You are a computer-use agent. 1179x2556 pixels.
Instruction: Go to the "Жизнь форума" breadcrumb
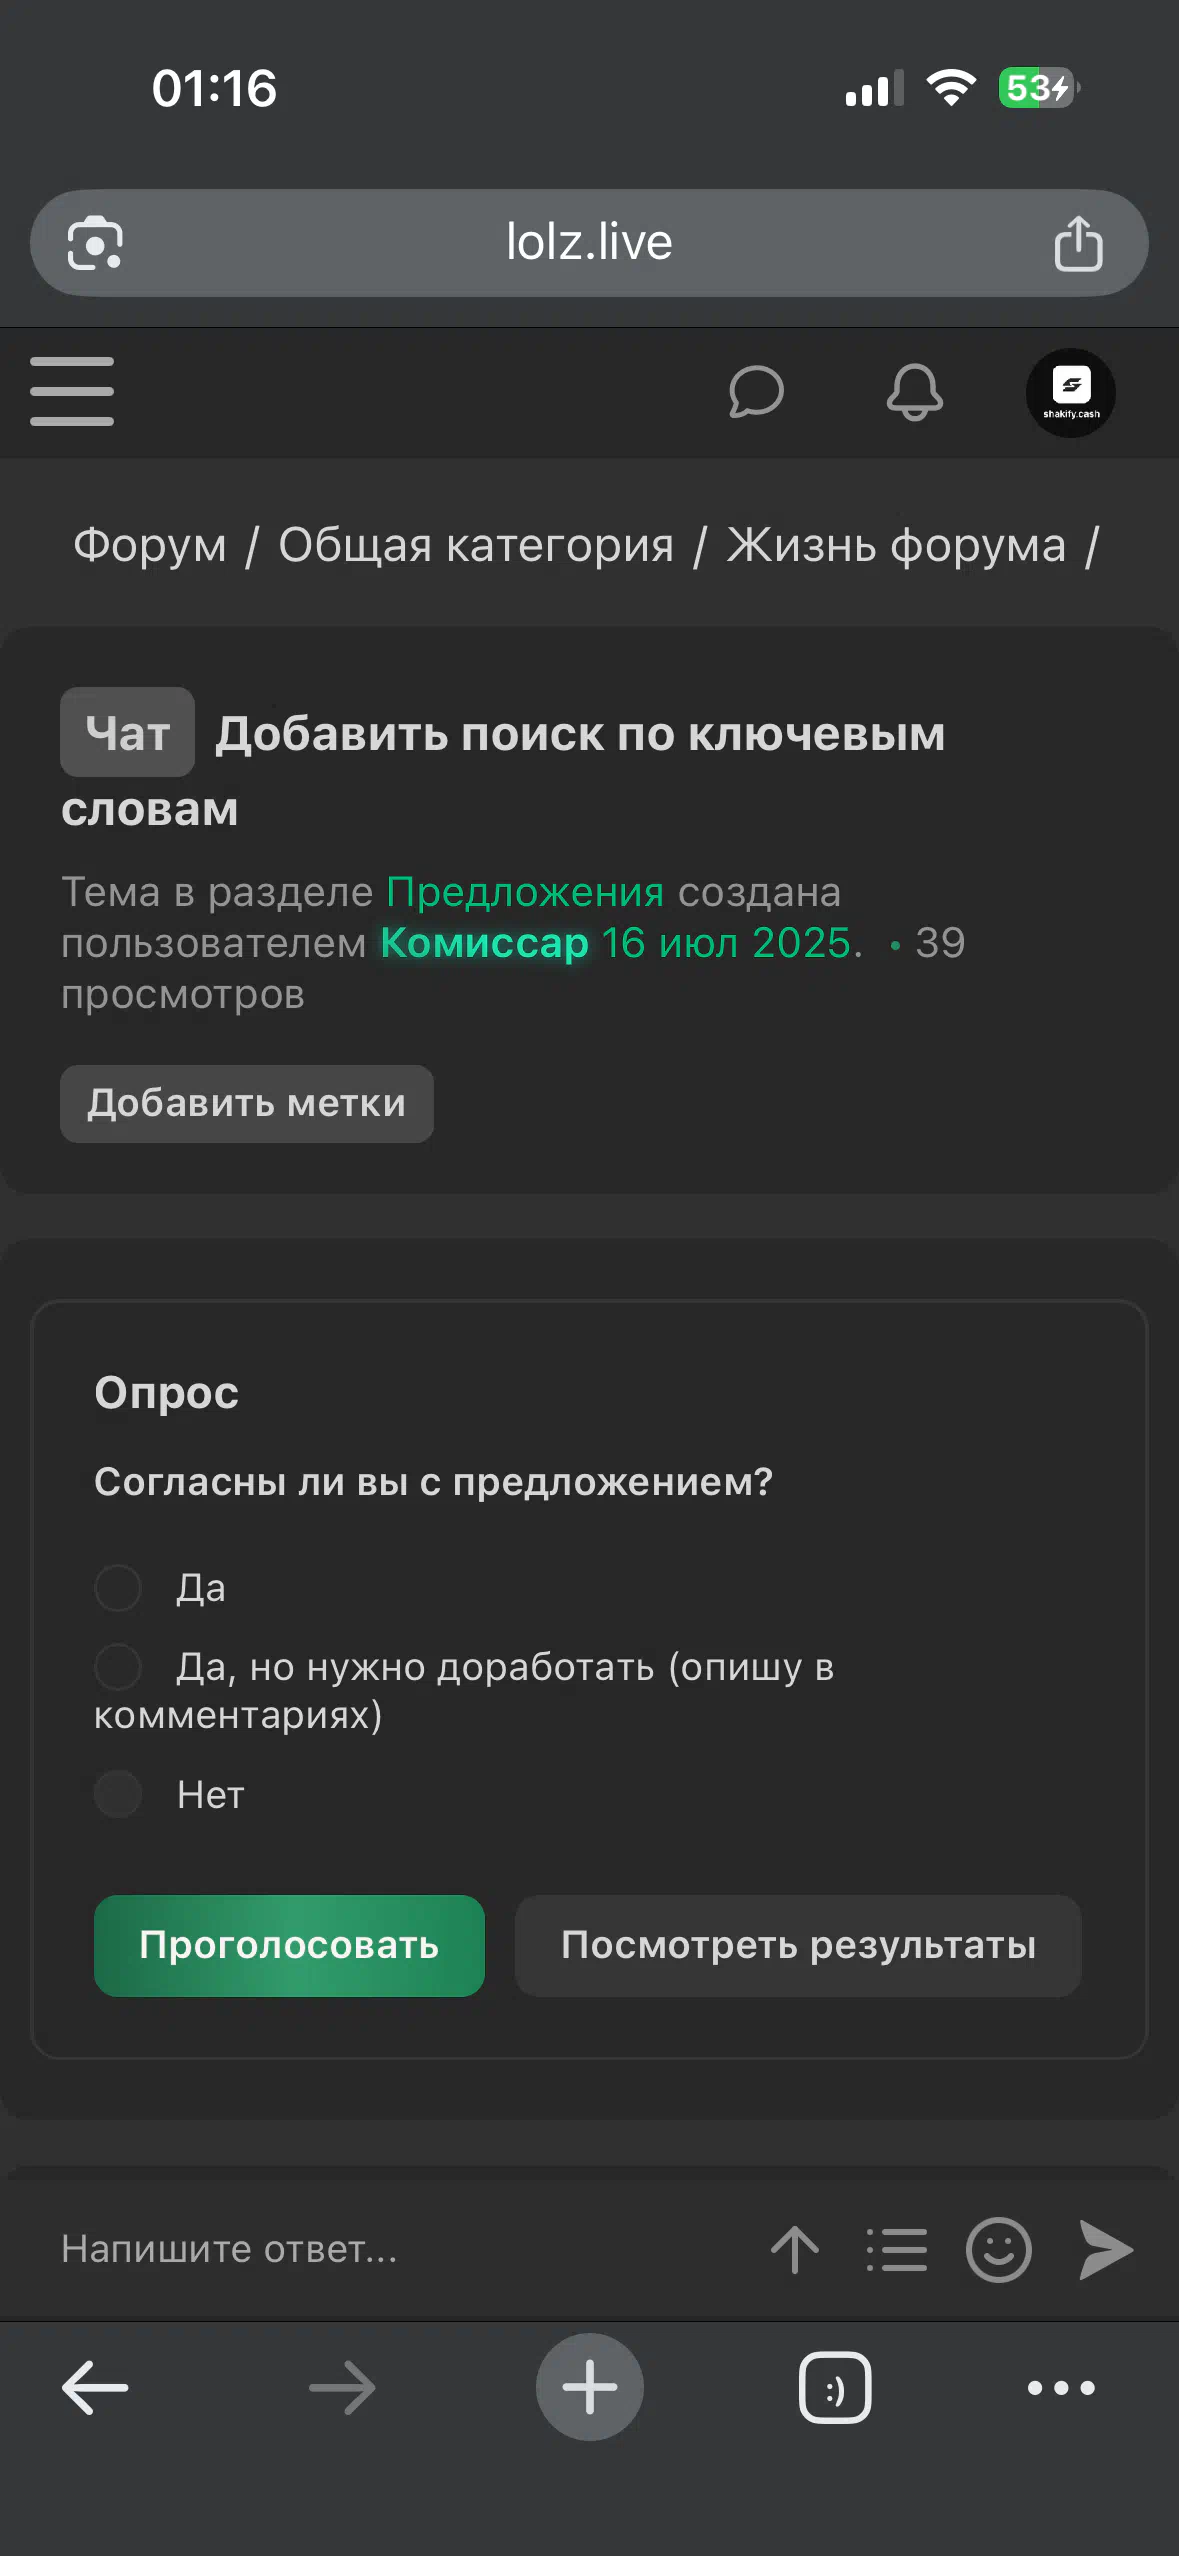896,546
